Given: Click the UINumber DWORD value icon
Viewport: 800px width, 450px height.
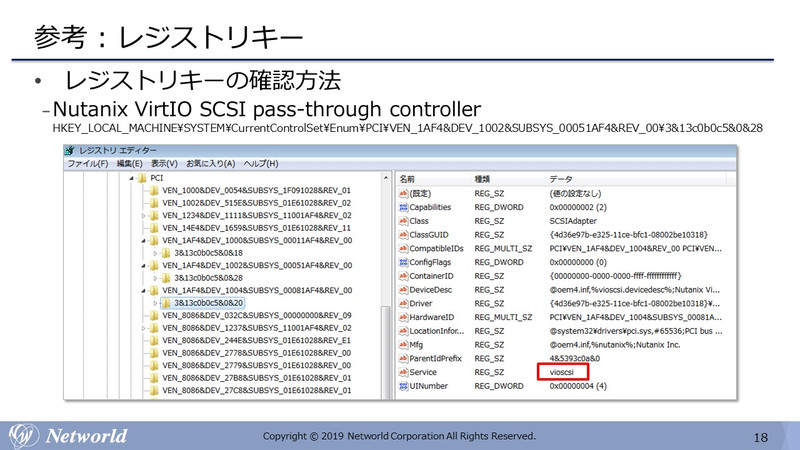Looking at the screenshot, I should click(403, 386).
